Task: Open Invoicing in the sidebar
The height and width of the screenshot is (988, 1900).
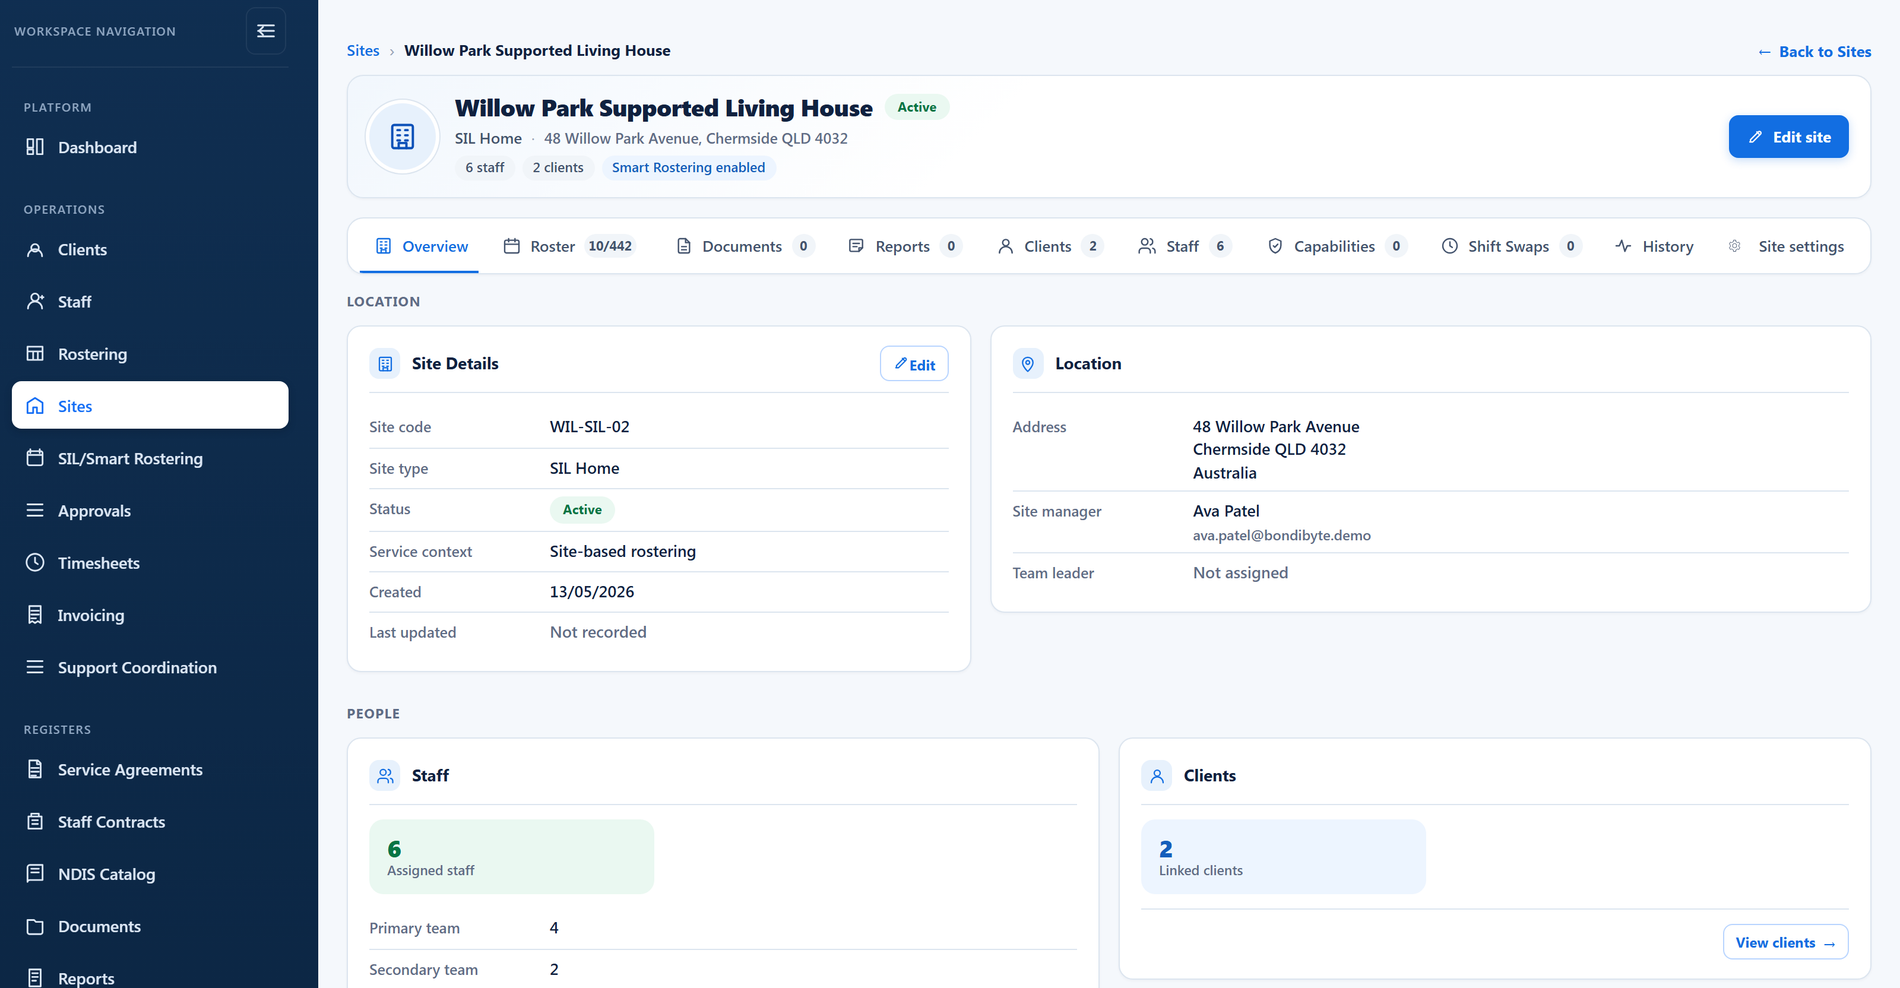Action: click(x=150, y=615)
